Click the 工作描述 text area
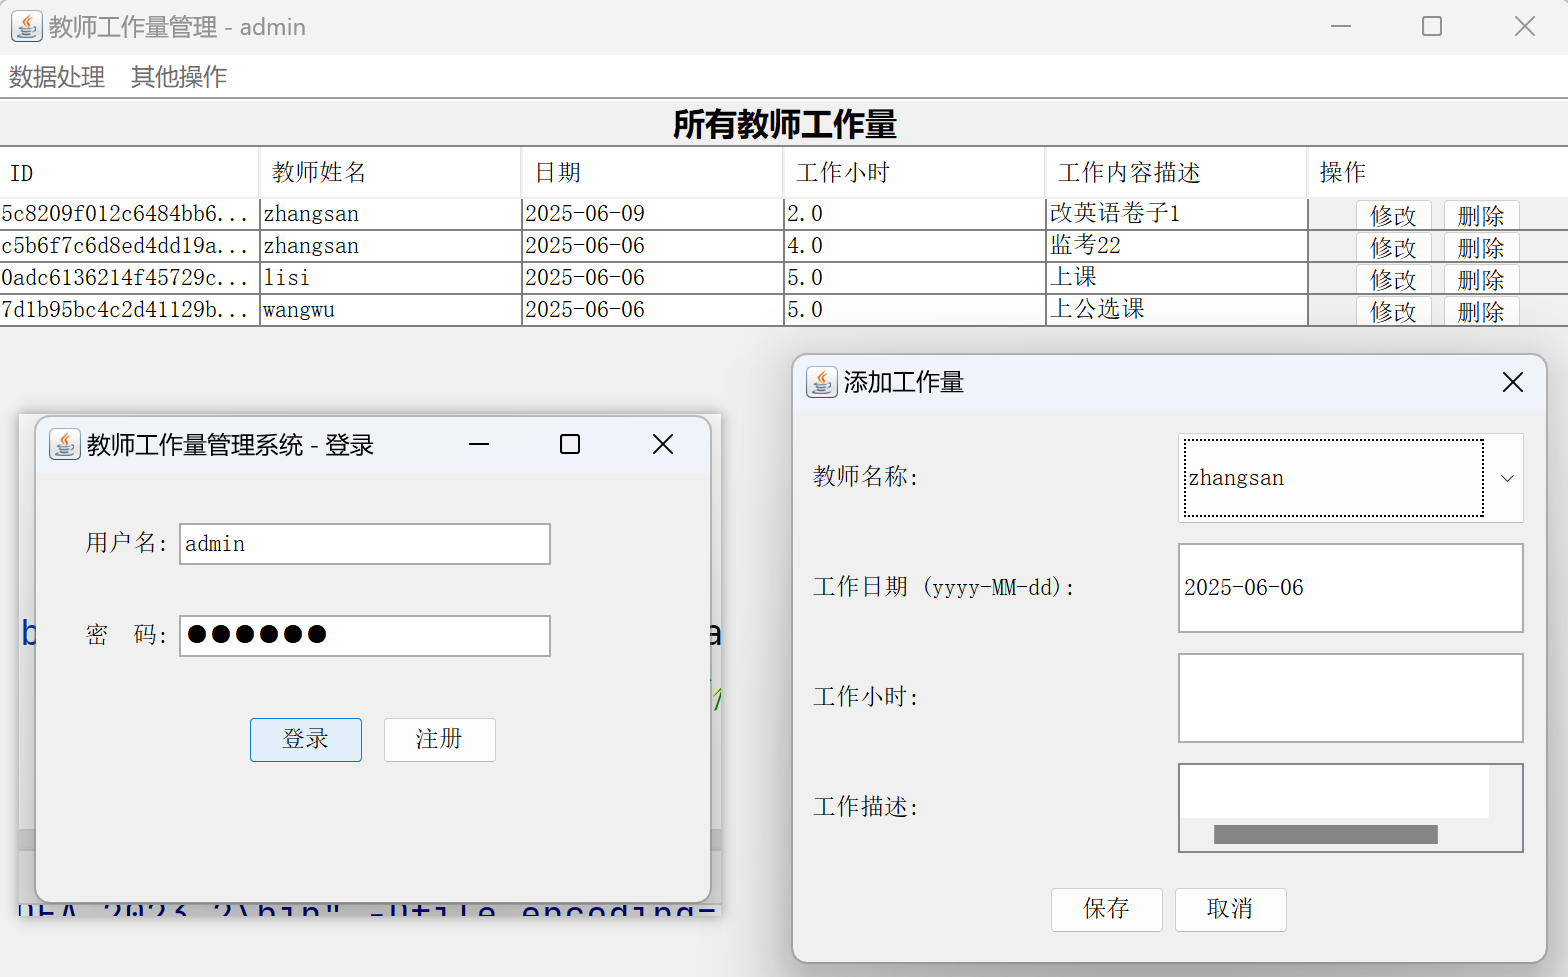1568x977 pixels. click(1335, 792)
